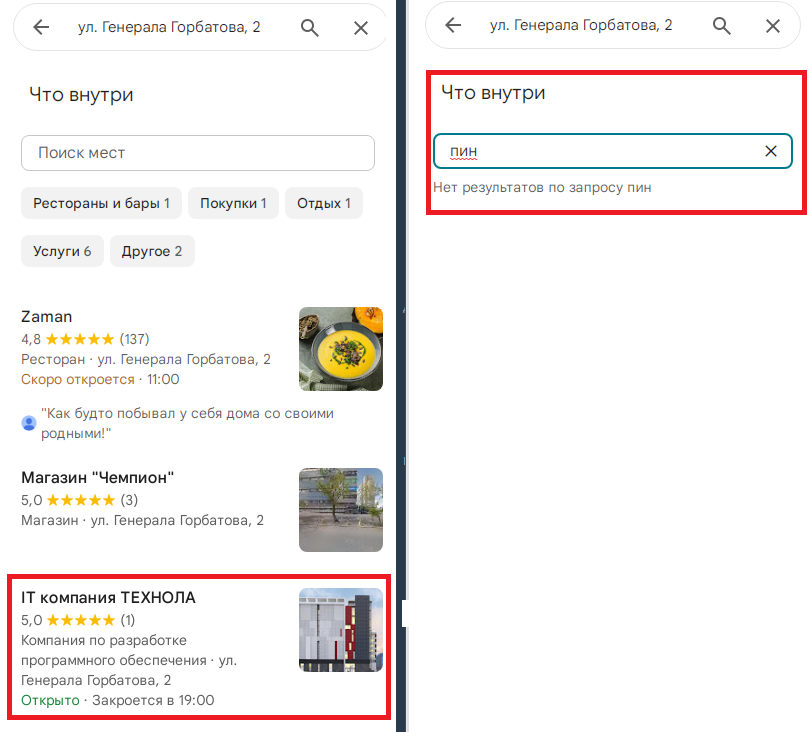Select the "Рестораны и бары" filter chip

(101, 203)
